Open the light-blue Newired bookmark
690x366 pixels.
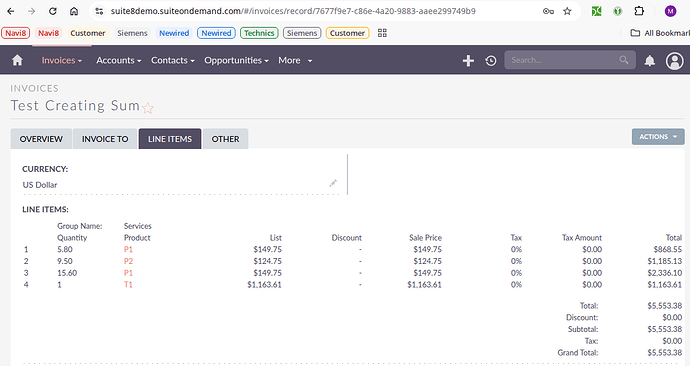174,33
